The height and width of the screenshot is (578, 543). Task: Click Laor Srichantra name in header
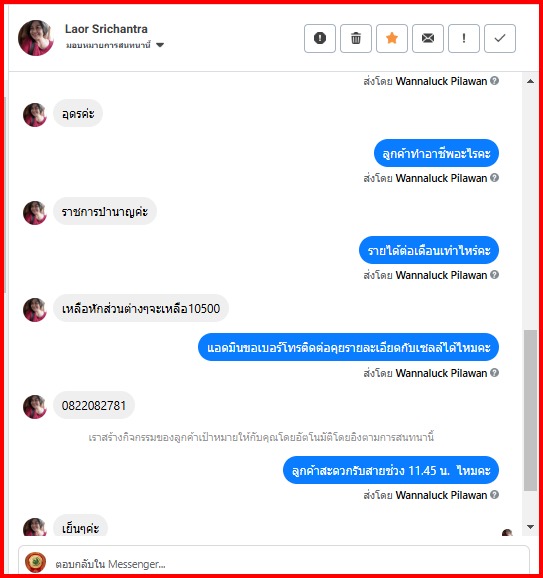click(x=106, y=29)
